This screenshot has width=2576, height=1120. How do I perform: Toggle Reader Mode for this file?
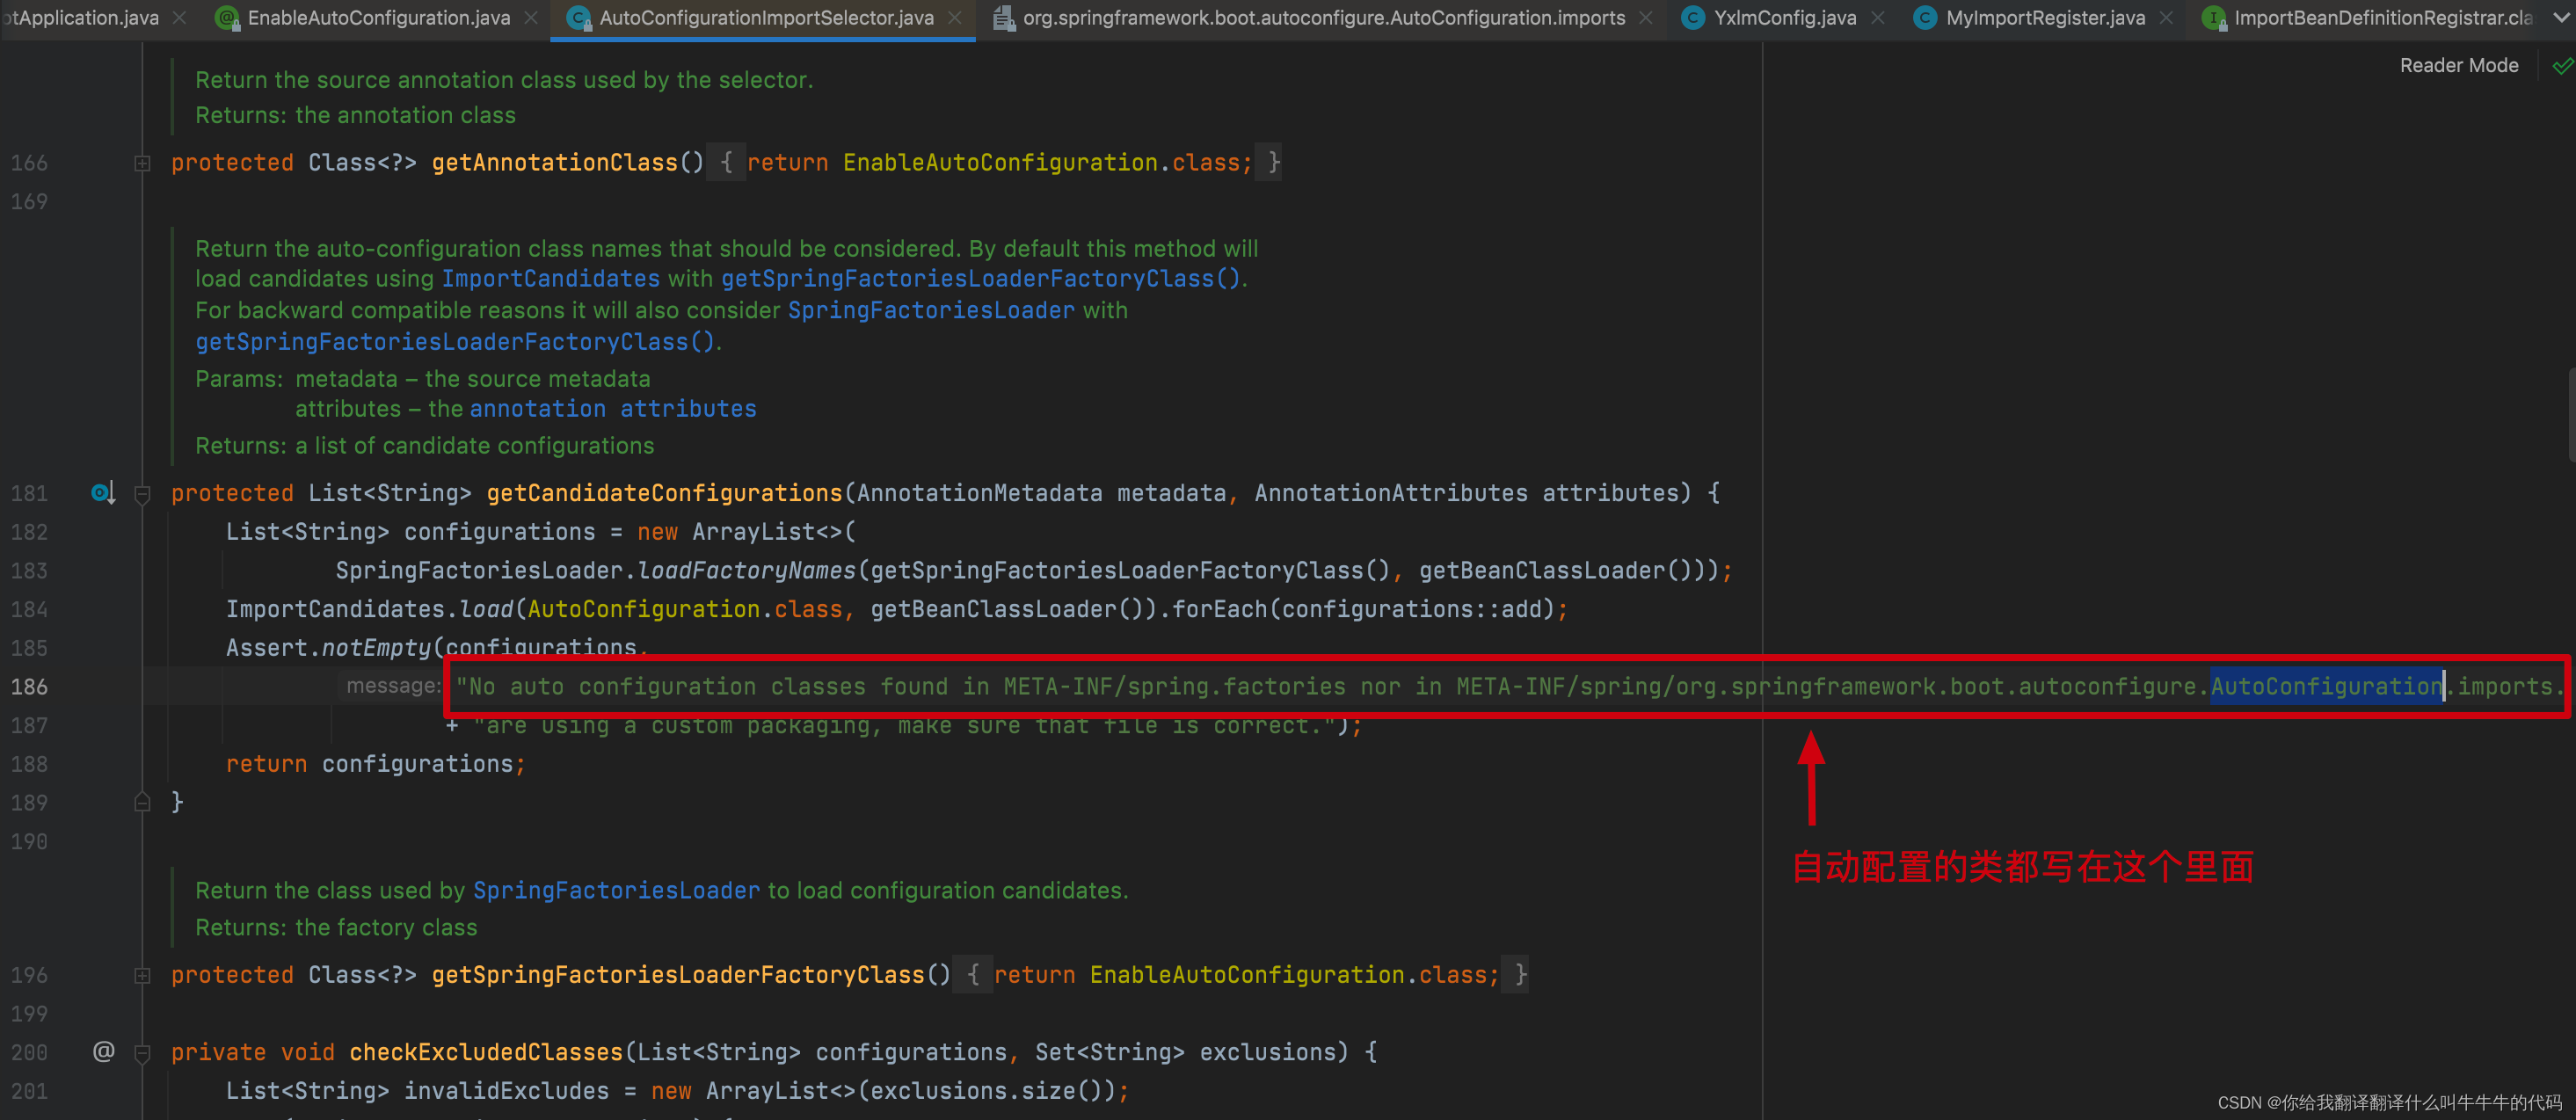click(2458, 66)
